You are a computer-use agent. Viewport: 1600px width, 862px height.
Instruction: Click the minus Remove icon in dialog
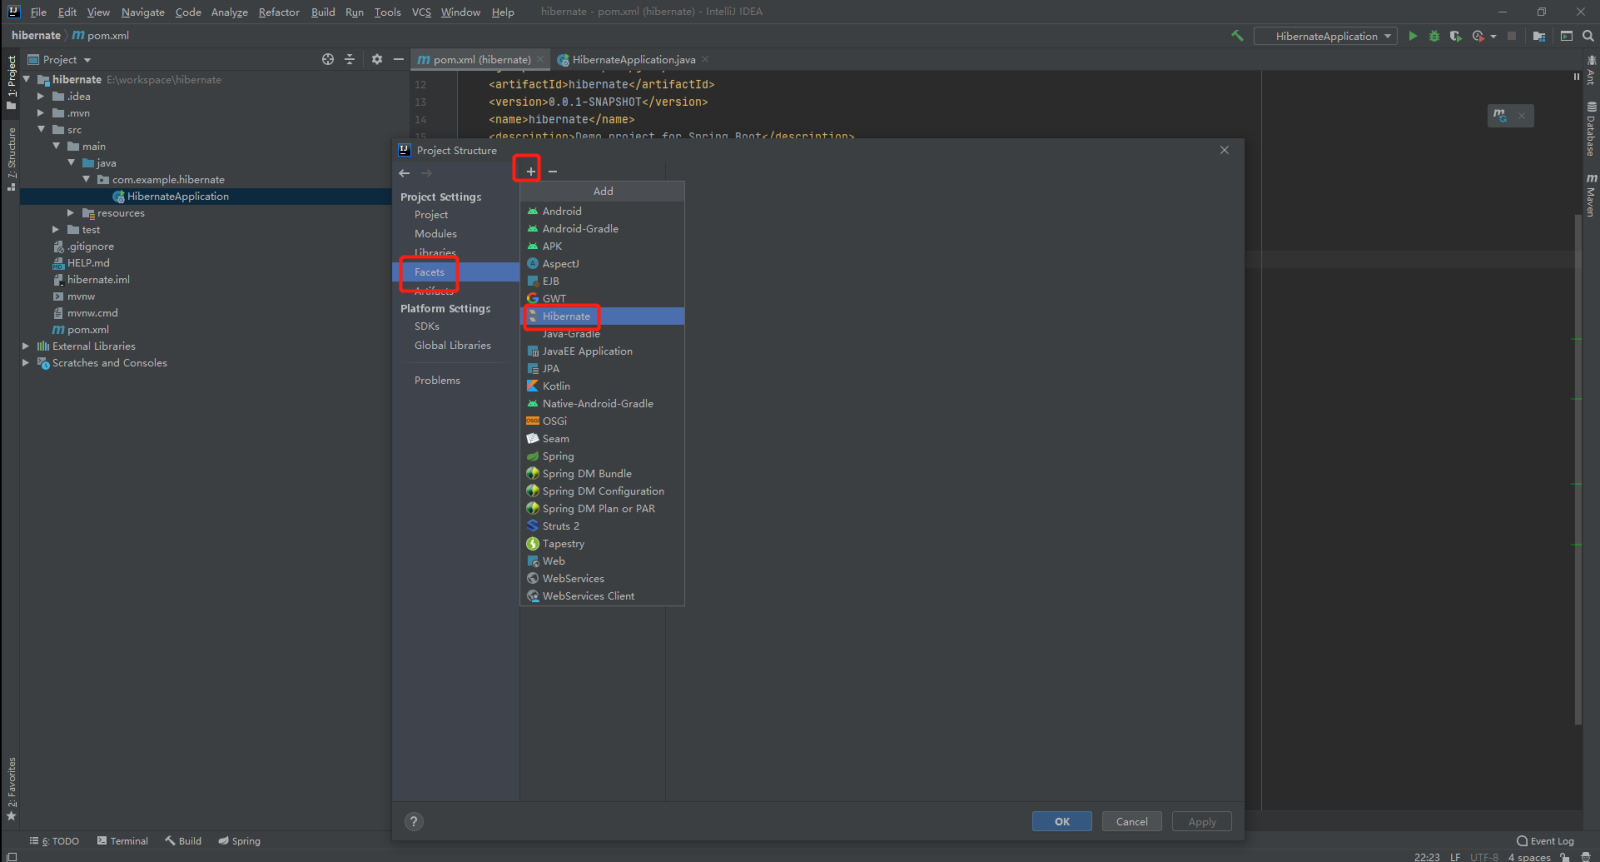click(553, 171)
